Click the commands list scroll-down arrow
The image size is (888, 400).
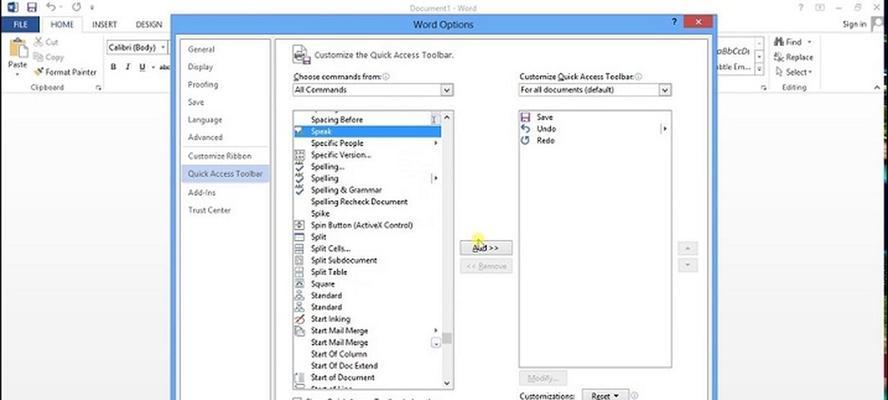click(447, 383)
